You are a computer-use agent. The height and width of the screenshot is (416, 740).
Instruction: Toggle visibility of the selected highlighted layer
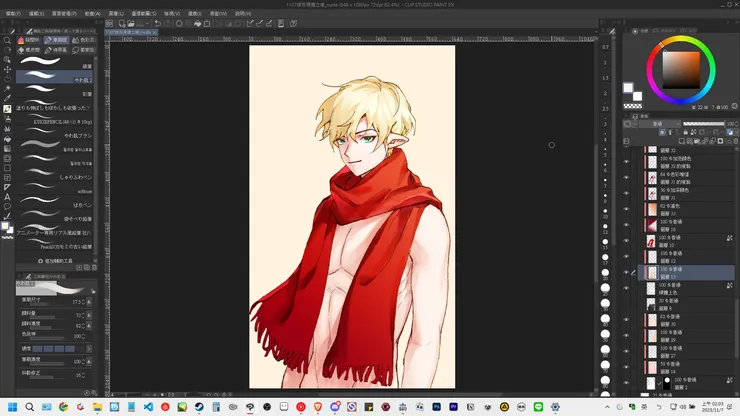point(626,272)
